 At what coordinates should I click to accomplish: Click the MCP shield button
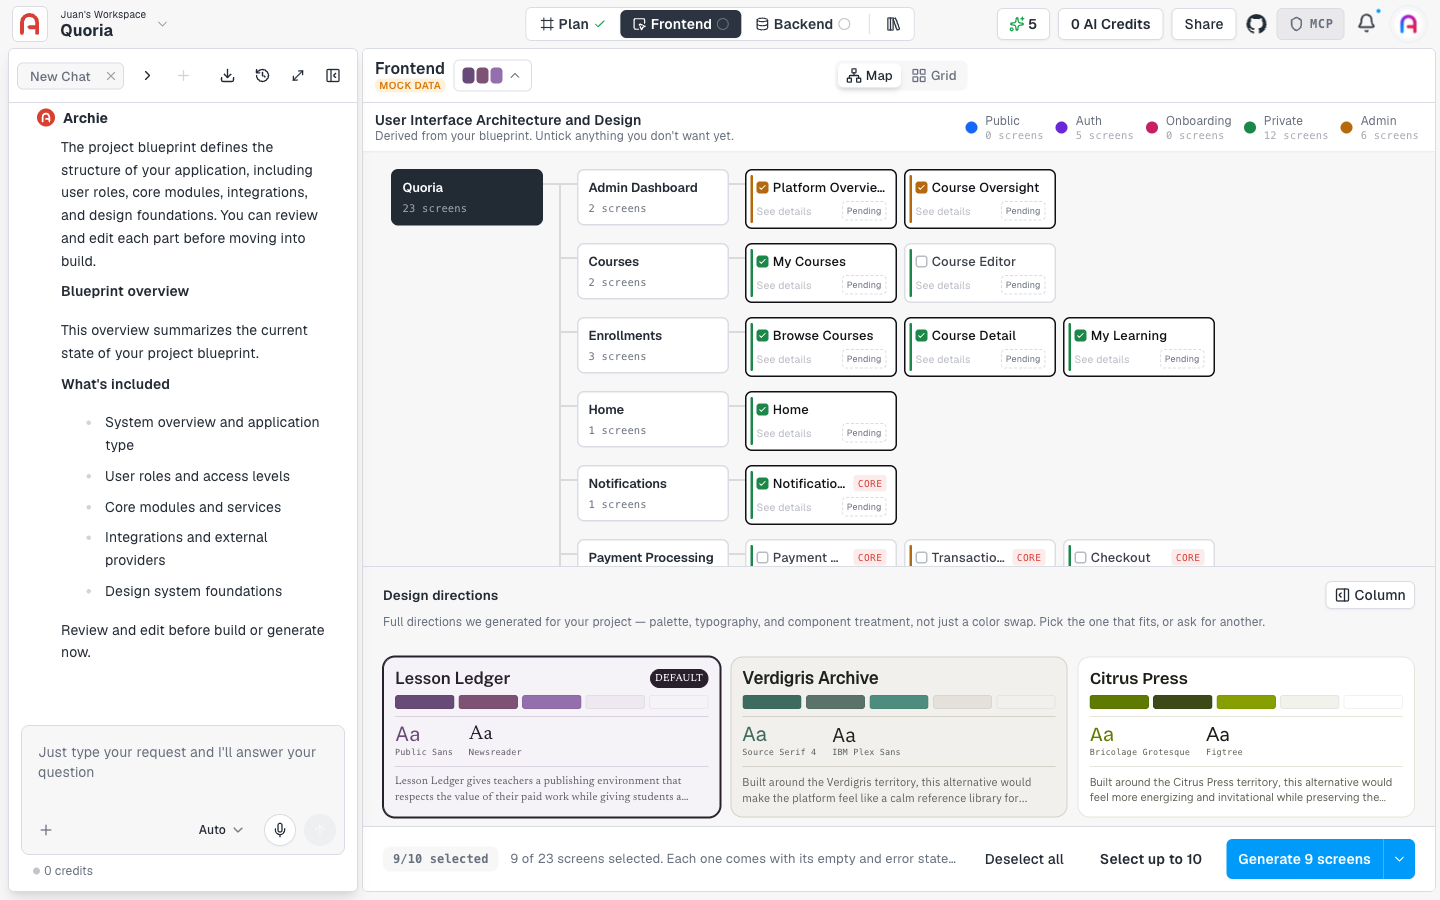1311,24
